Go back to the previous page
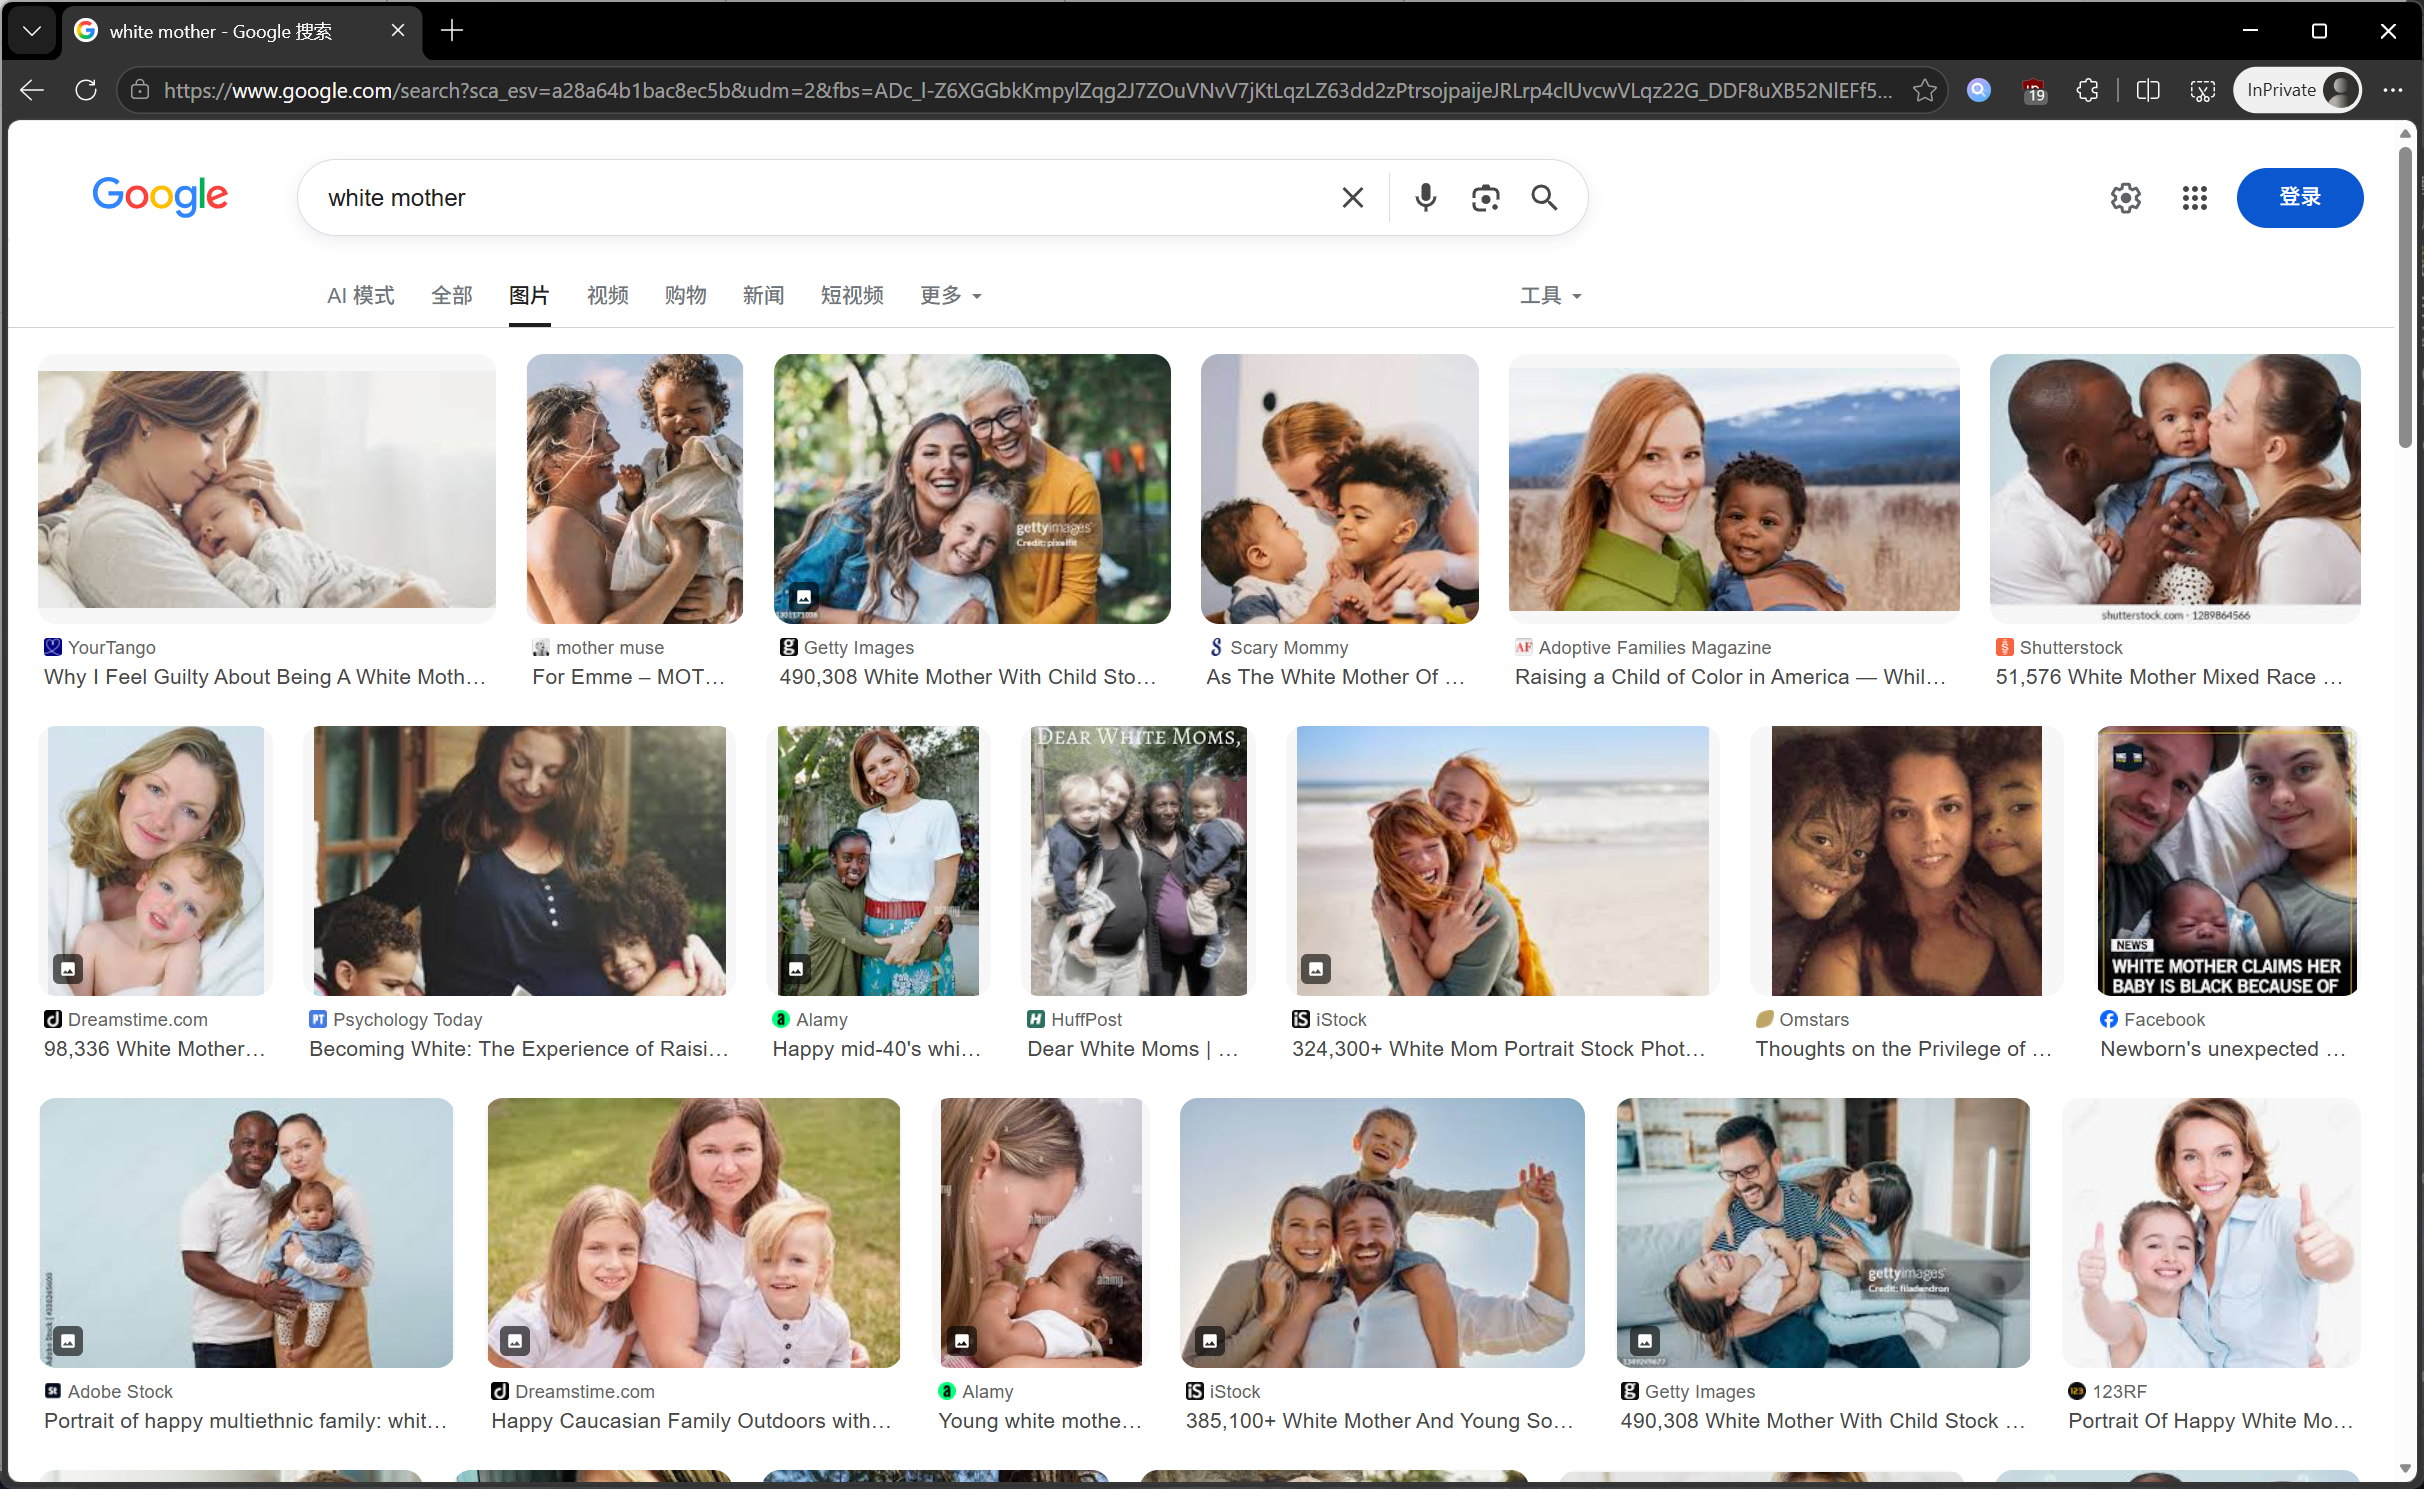 tap(32, 90)
